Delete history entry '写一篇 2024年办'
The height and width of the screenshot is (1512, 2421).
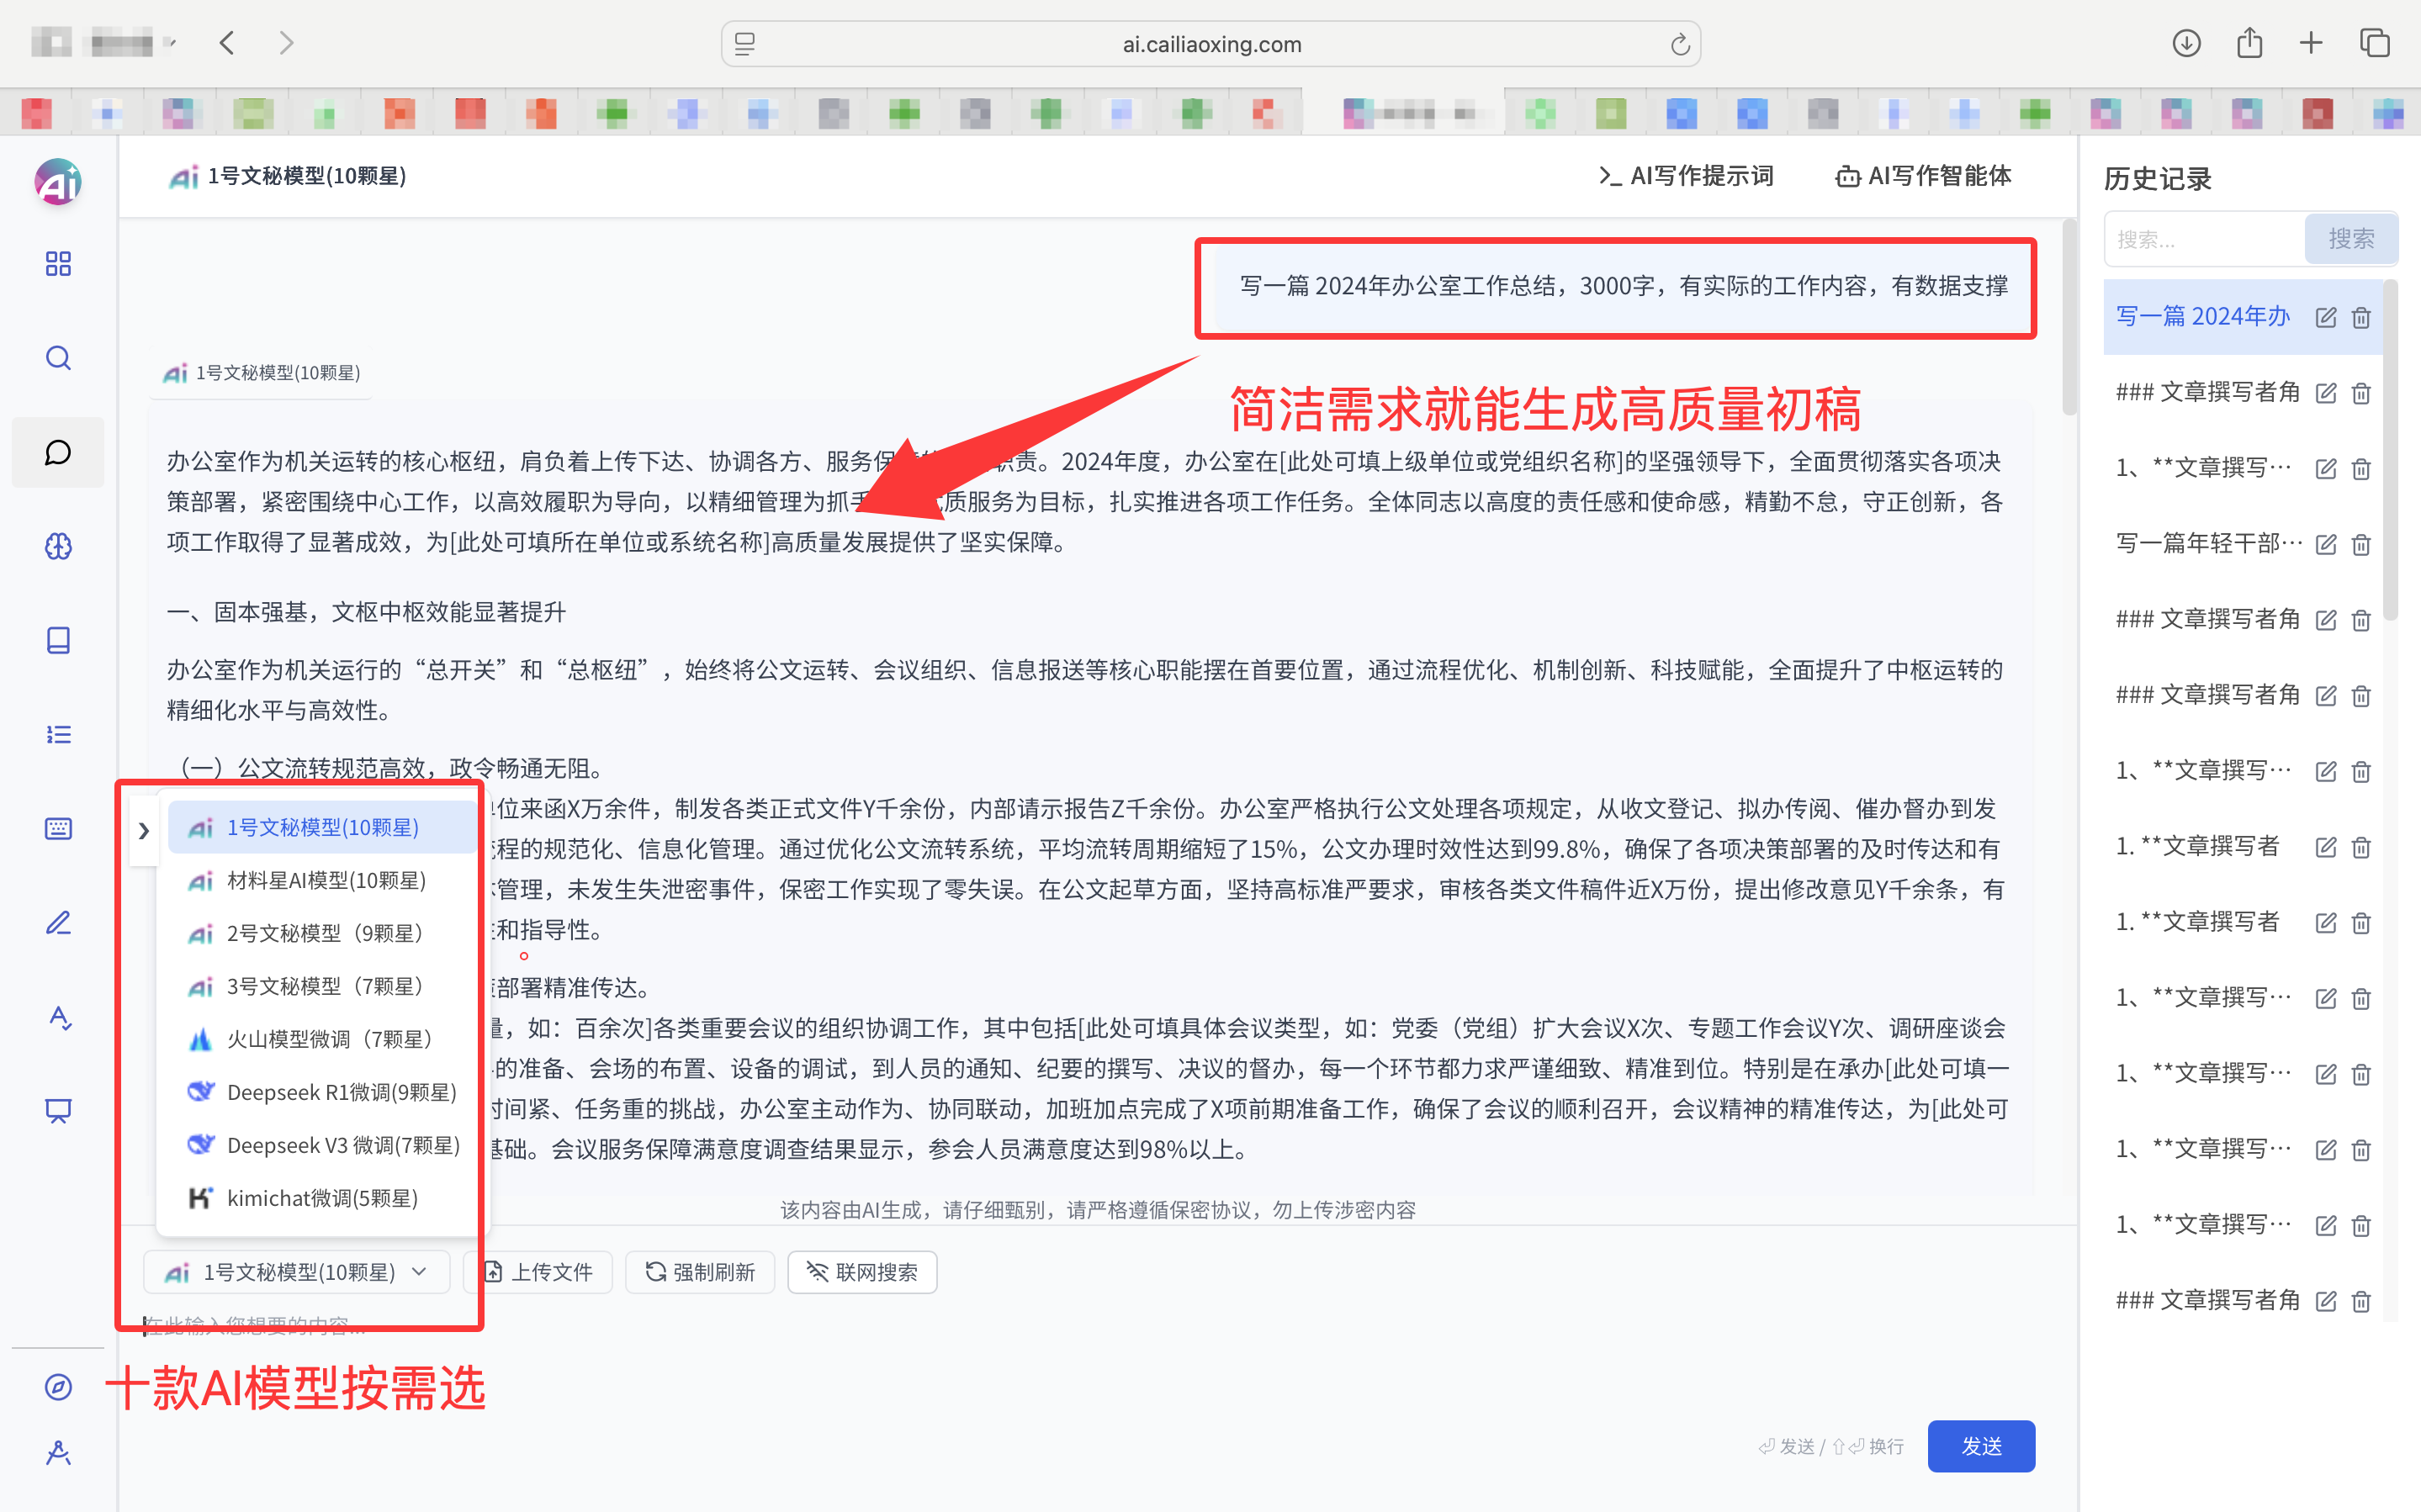tap(2361, 317)
